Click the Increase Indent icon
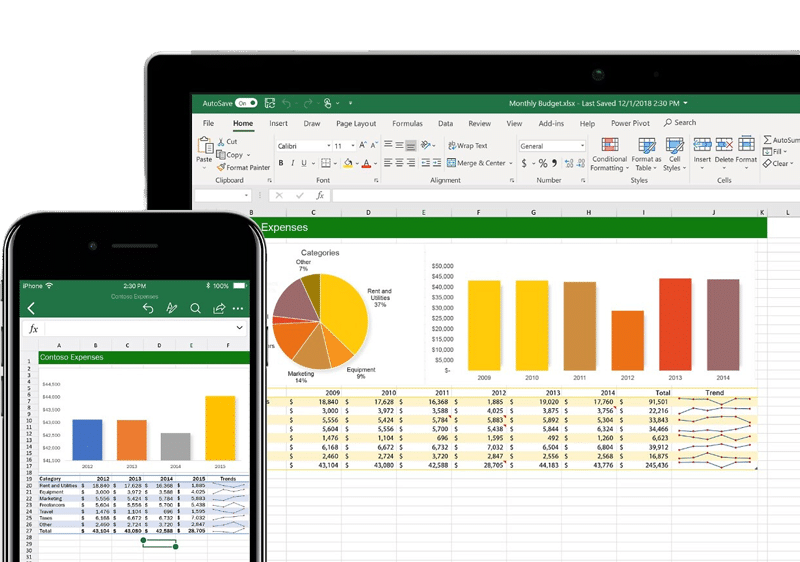Screen dimensions: 800x562 [x=437, y=163]
